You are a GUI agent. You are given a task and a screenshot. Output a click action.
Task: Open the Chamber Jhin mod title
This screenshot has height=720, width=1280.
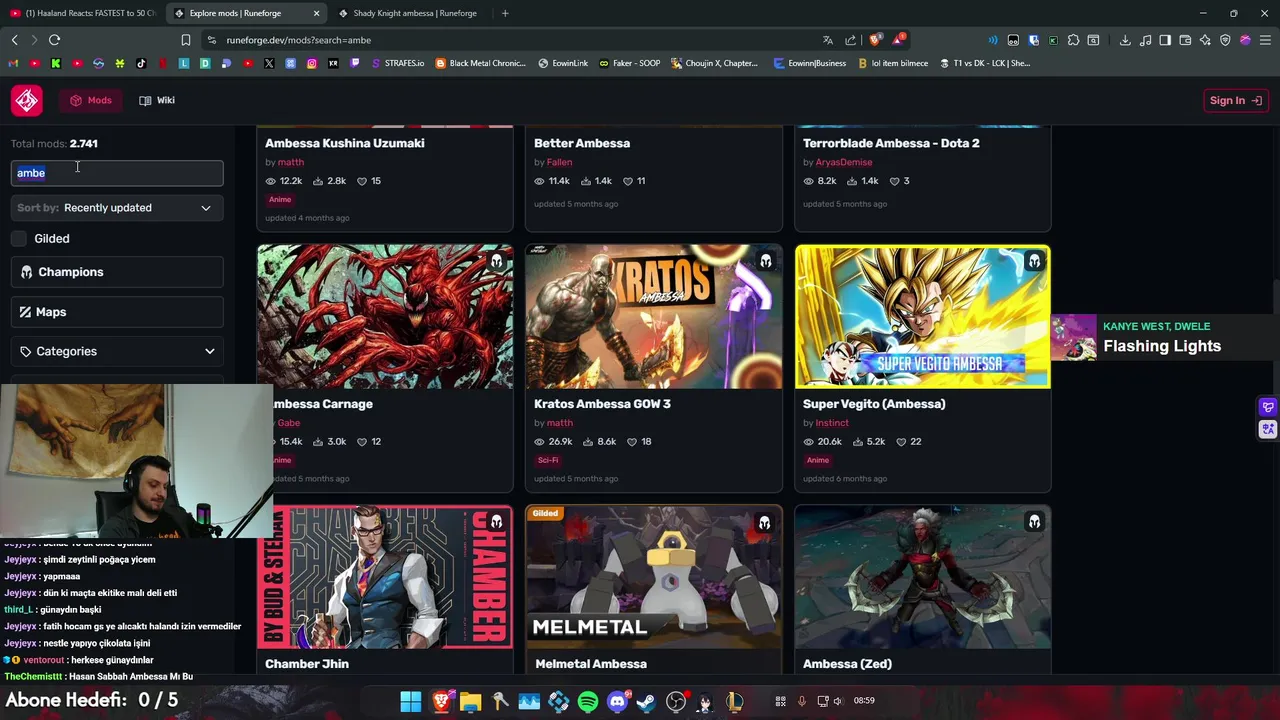point(307,664)
